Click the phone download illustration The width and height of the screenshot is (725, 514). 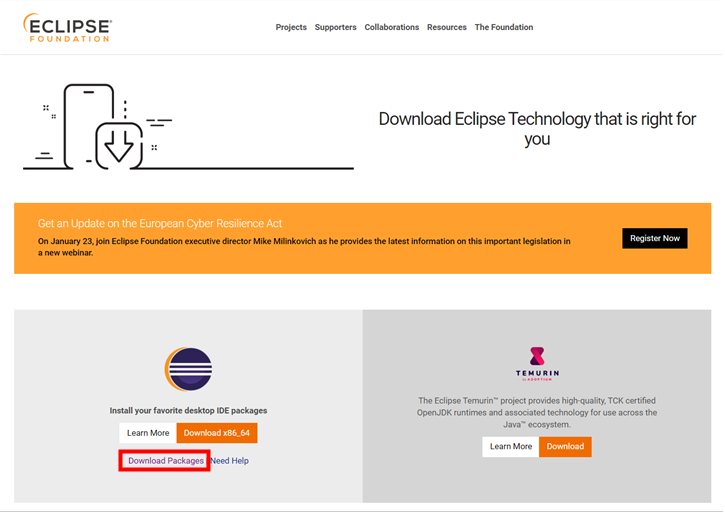[x=188, y=127]
